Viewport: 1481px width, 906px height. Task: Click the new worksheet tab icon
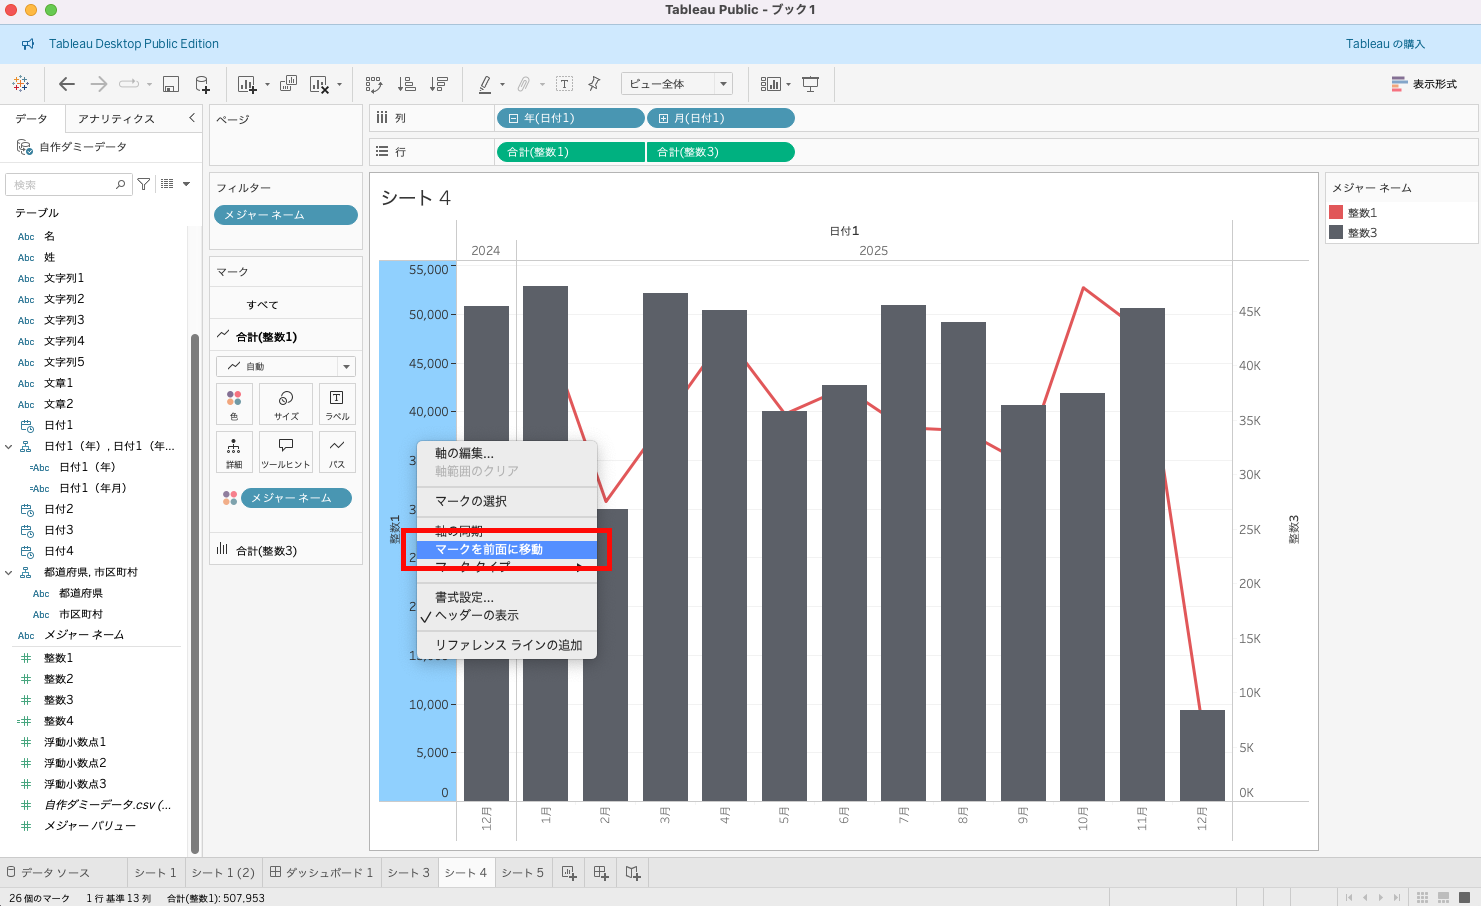[x=569, y=873]
